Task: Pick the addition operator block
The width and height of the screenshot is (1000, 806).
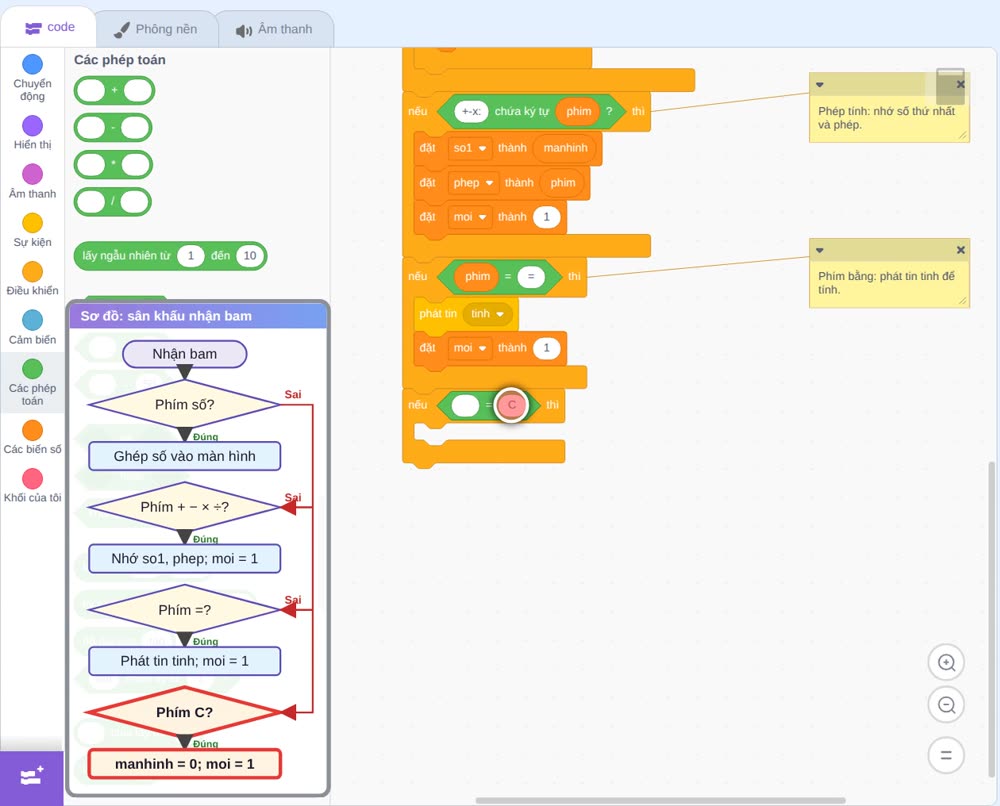Action: 114,91
